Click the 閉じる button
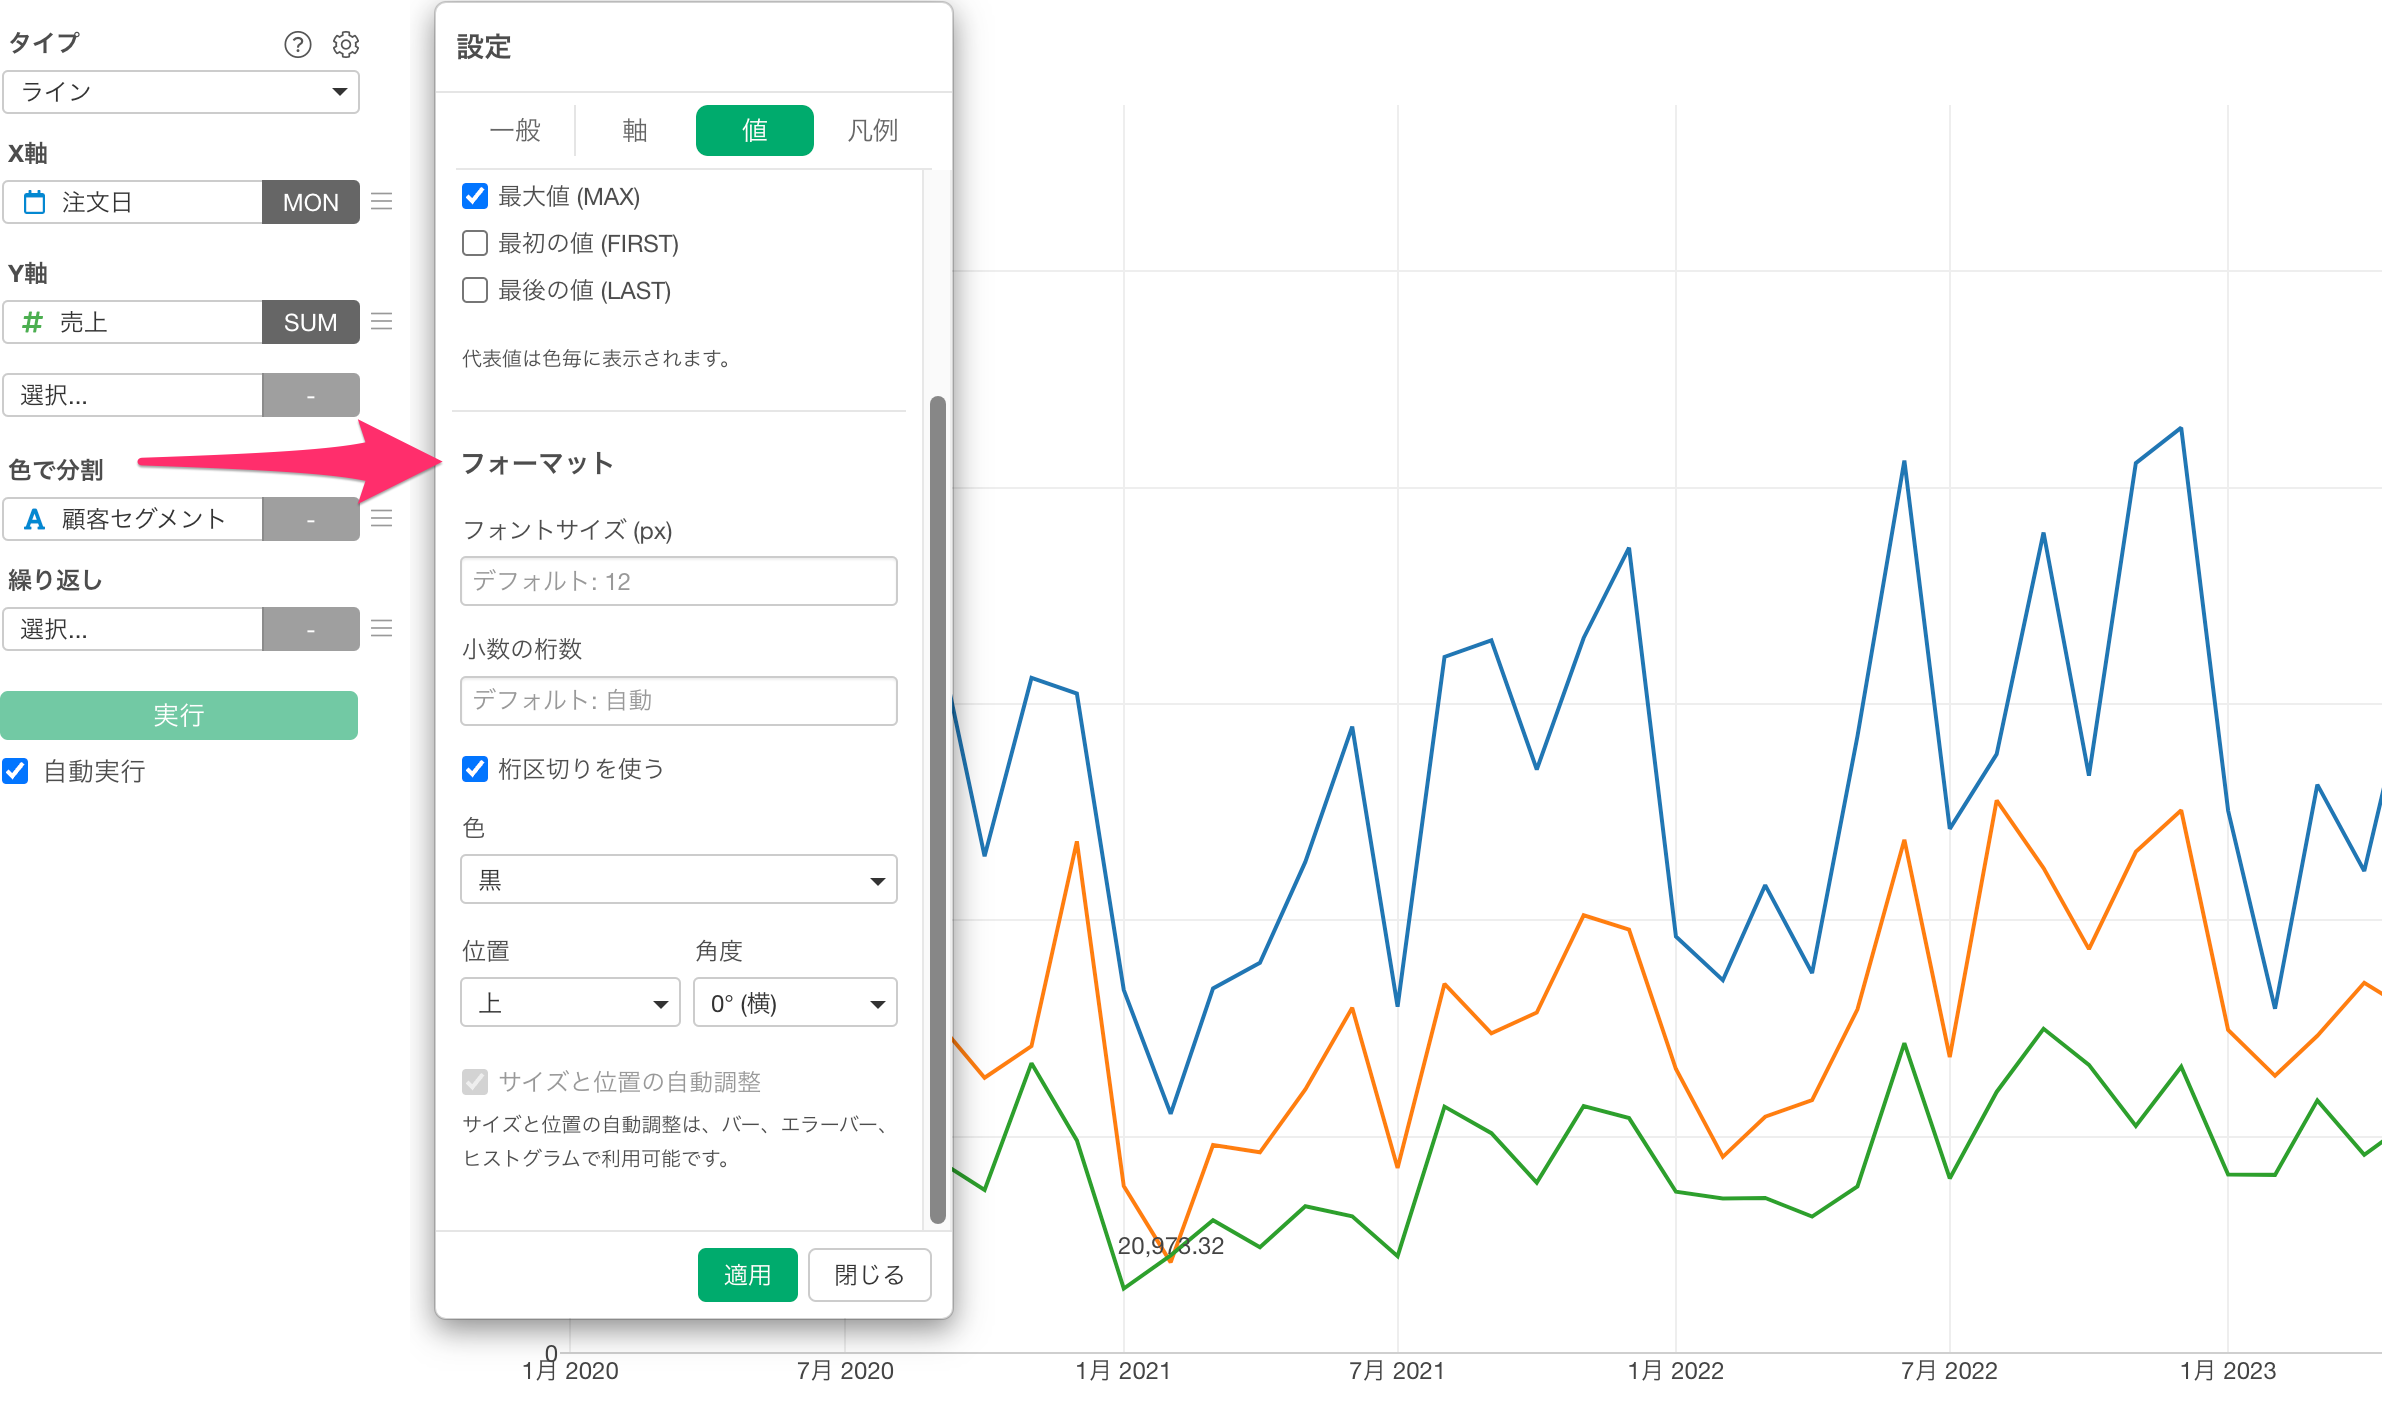2382x1404 pixels. (869, 1275)
